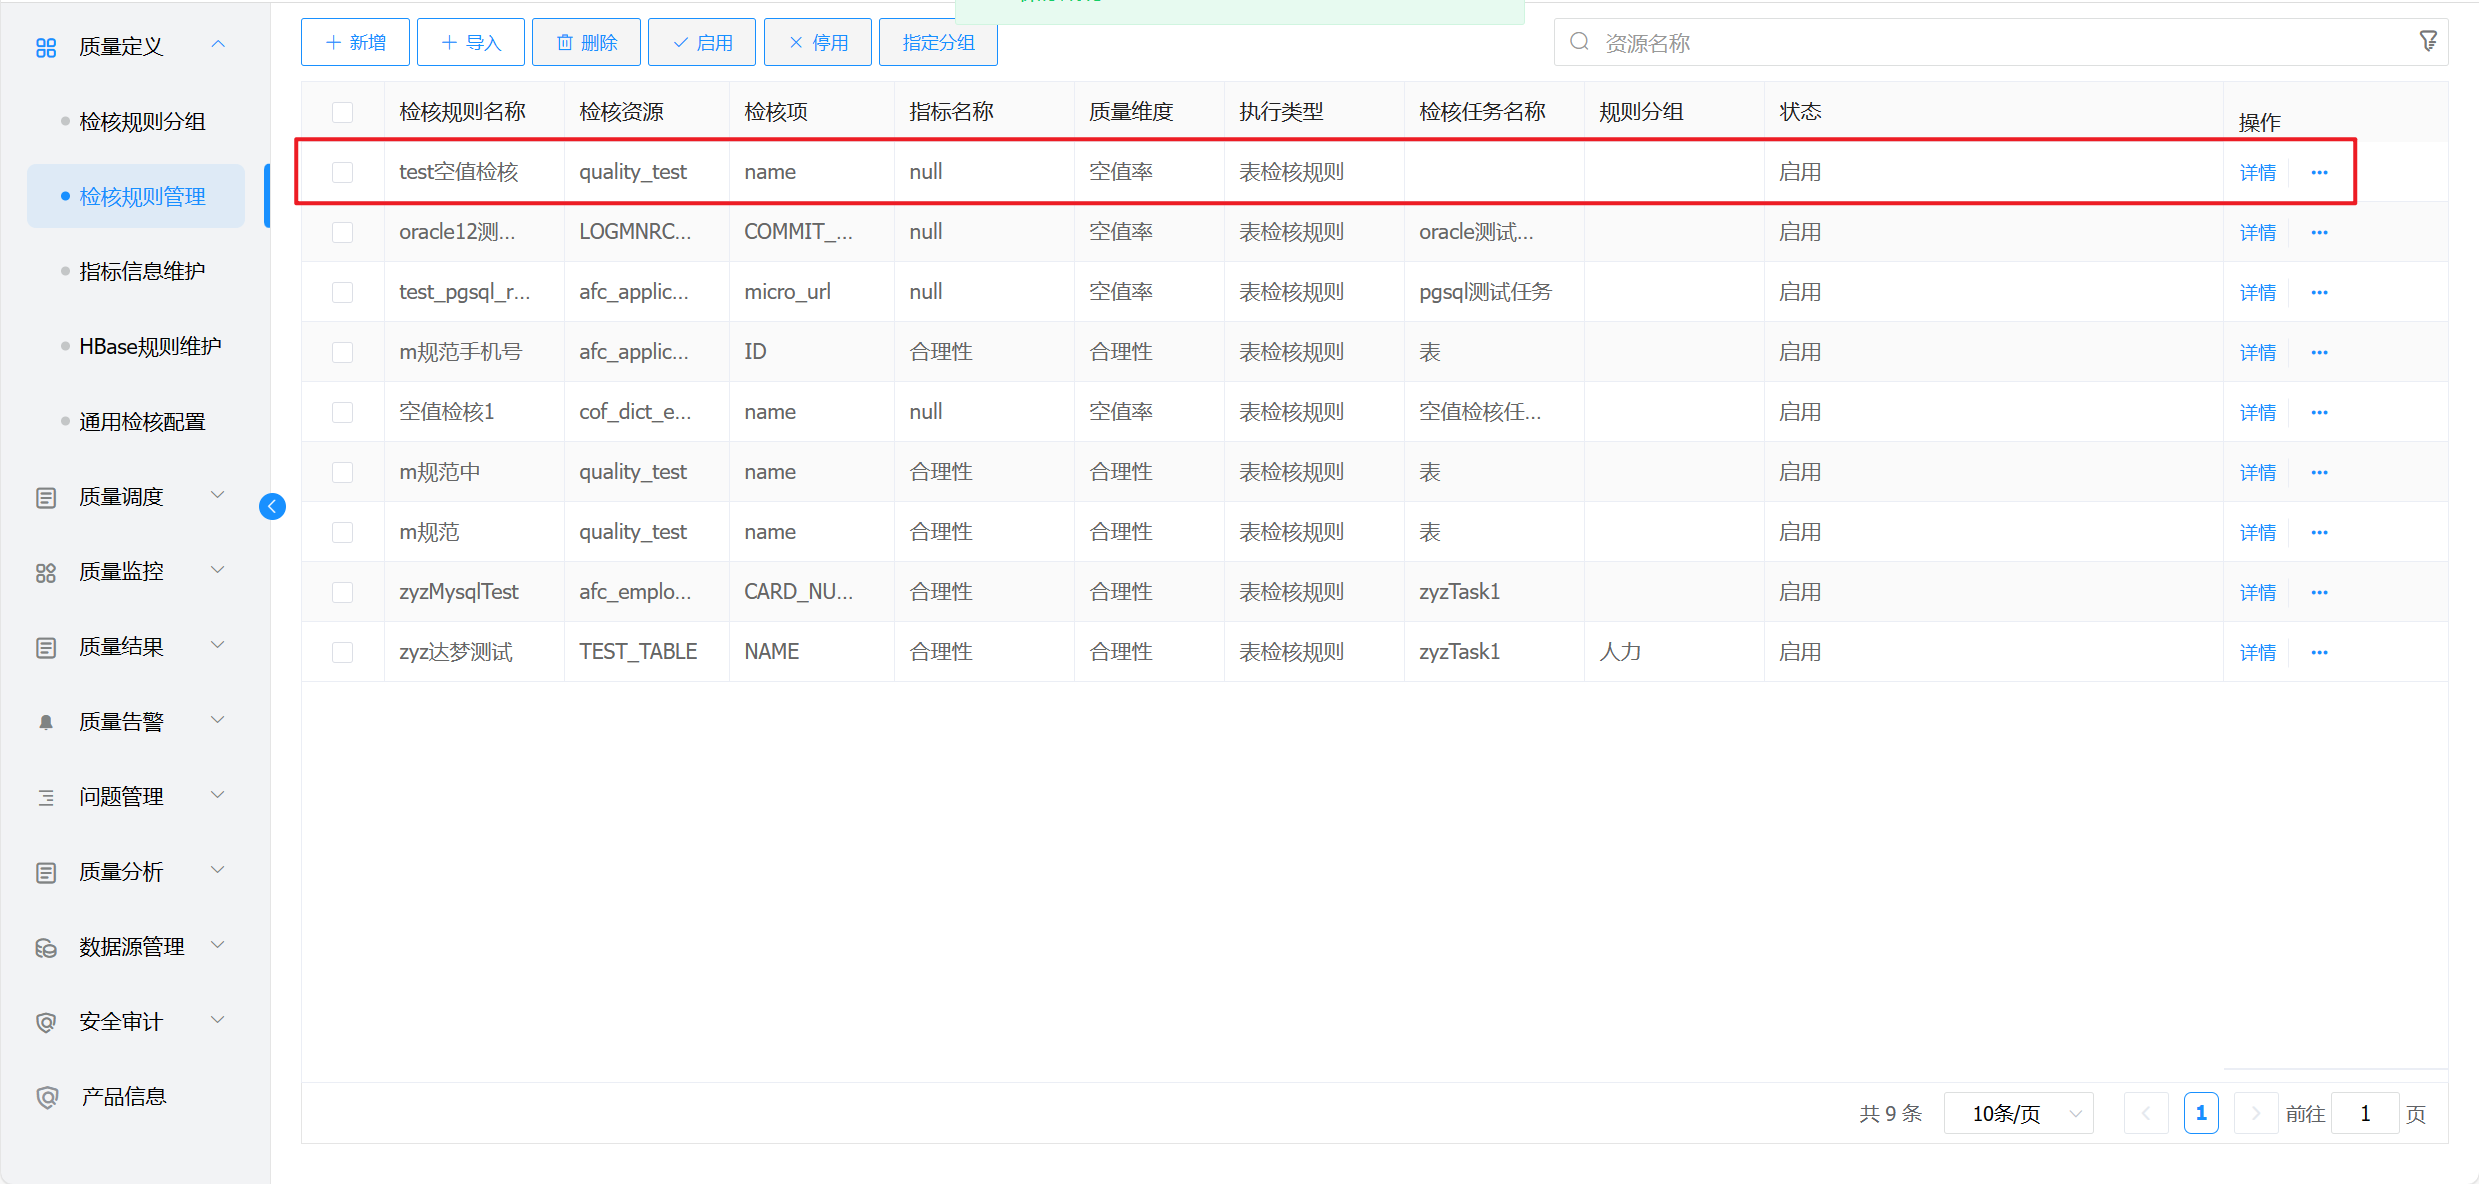Screen dimensions: 2479x1184
Task: Open more actions for test空值检核 row
Action: click(2319, 173)
